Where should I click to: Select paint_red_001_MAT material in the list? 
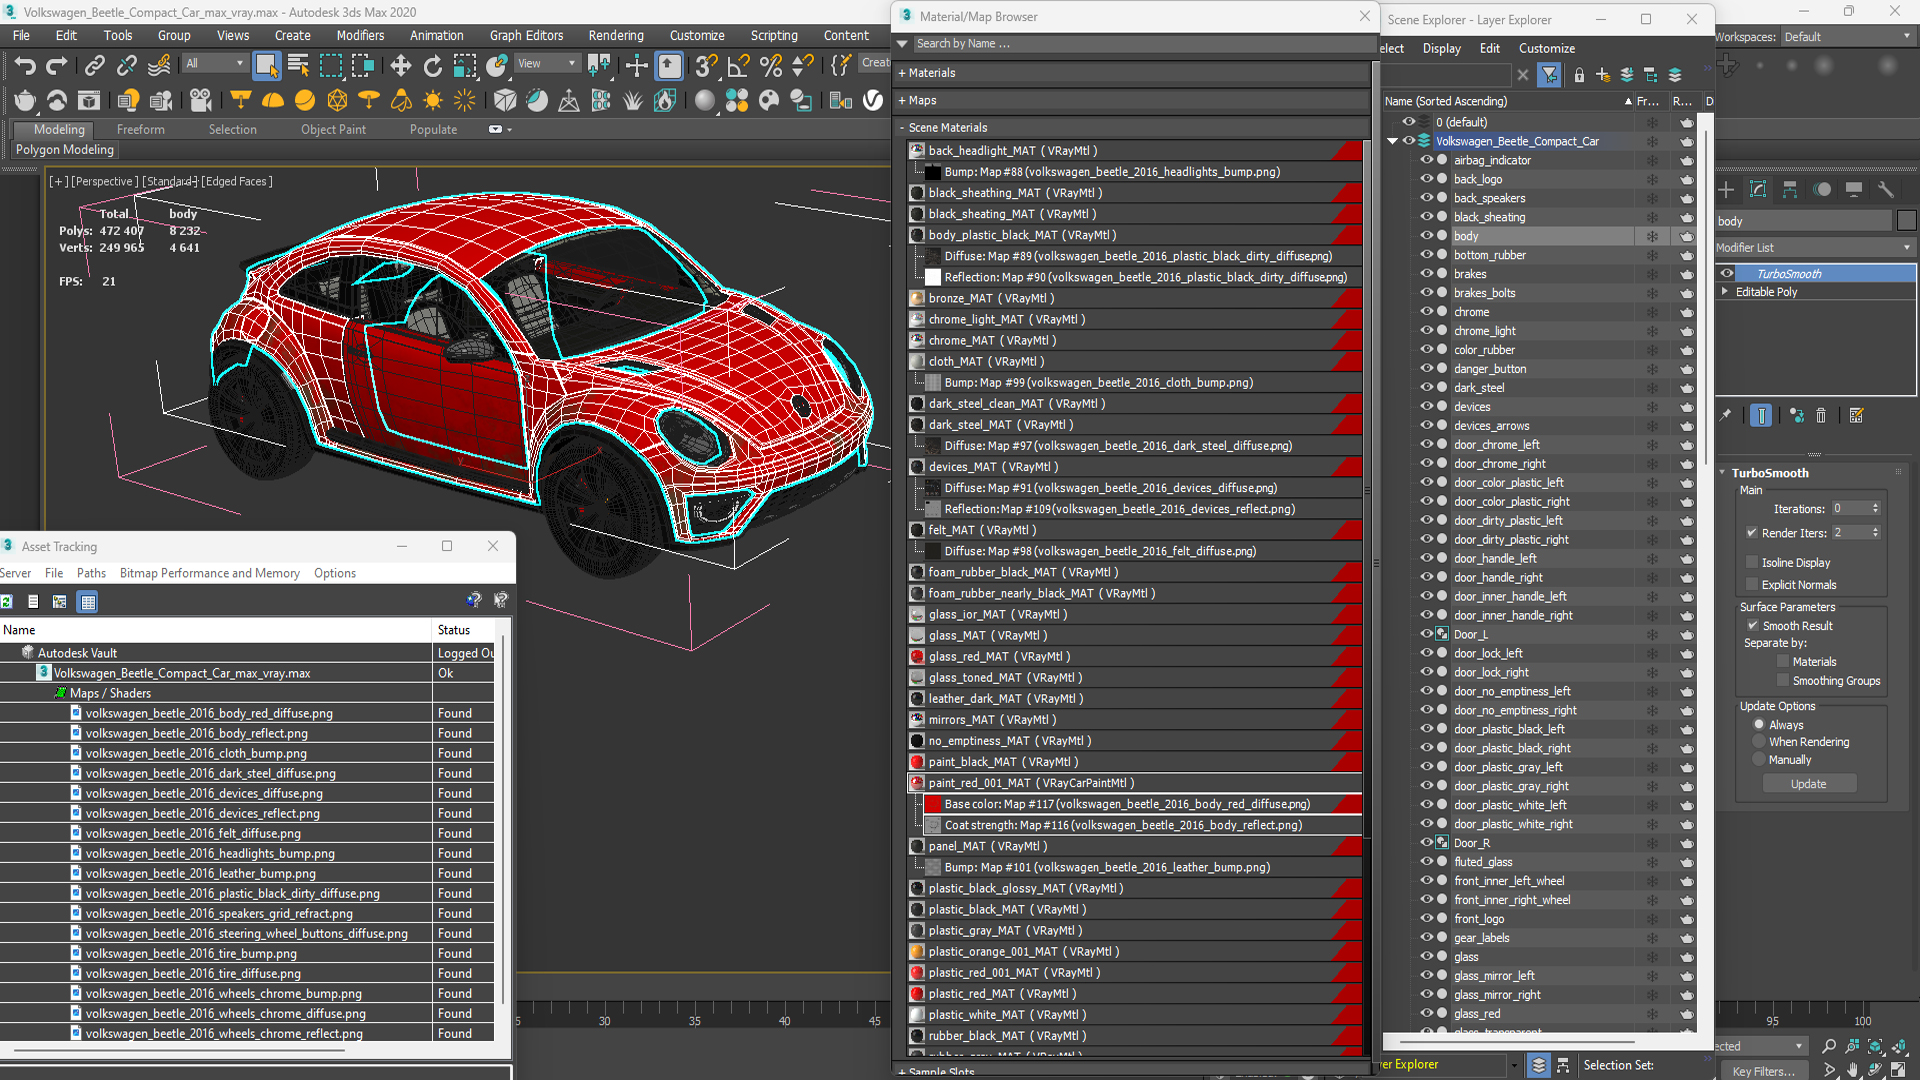point(1135,783)
